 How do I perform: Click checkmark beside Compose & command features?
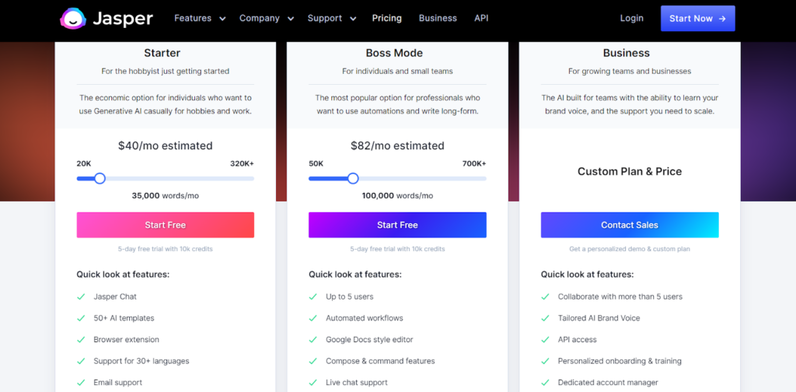pos(313,361)
